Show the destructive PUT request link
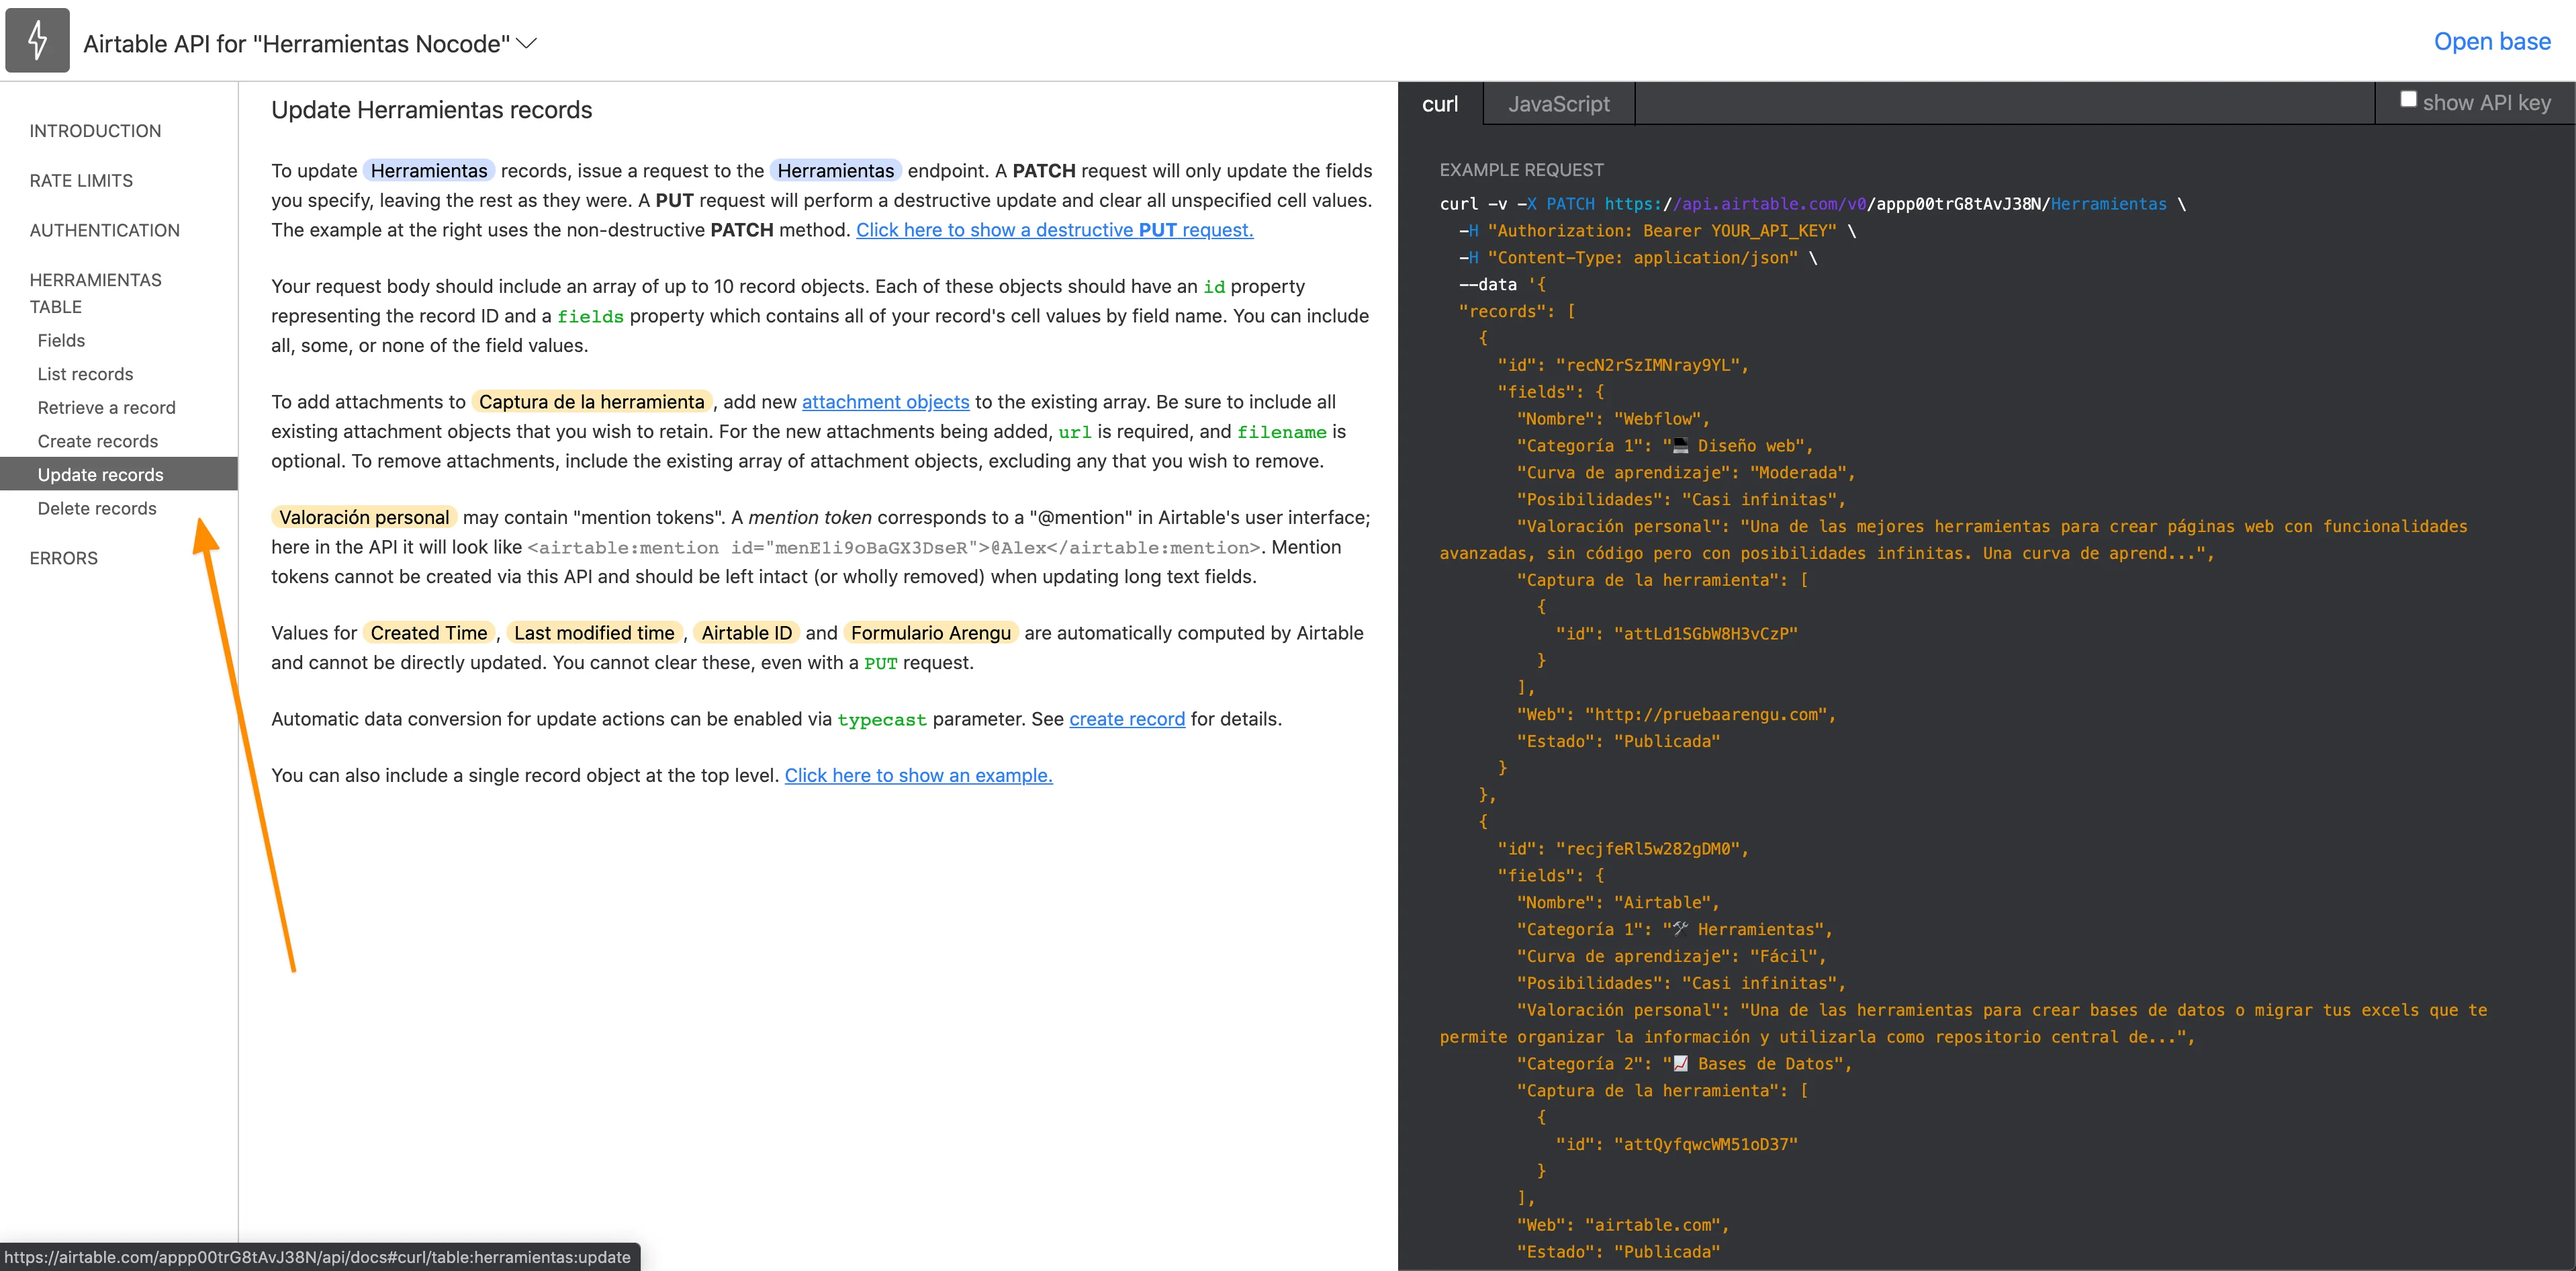2576x1271 pixels. click(x=1054, y=230)
